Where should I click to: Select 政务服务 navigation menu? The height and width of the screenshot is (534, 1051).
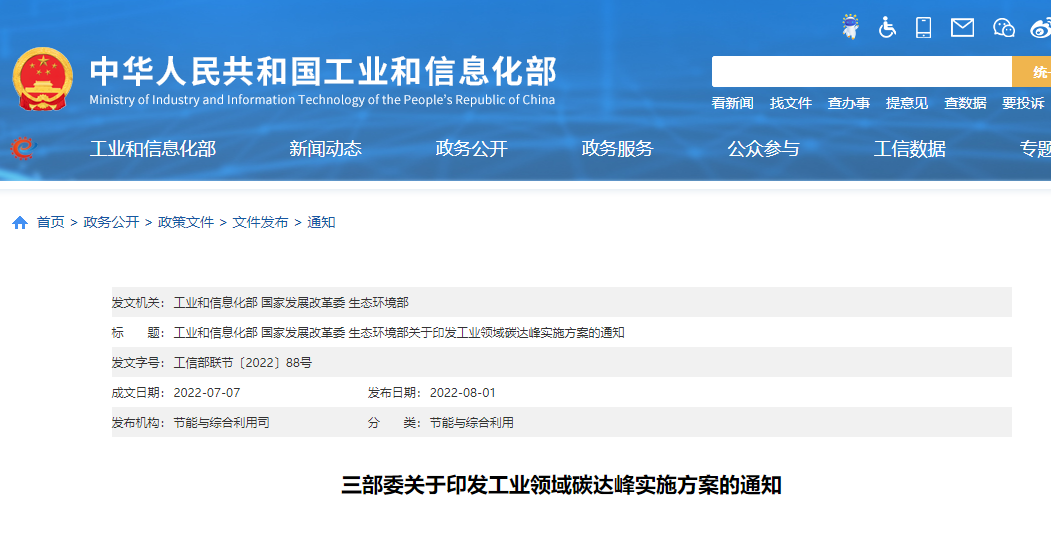tap(617, 149)
